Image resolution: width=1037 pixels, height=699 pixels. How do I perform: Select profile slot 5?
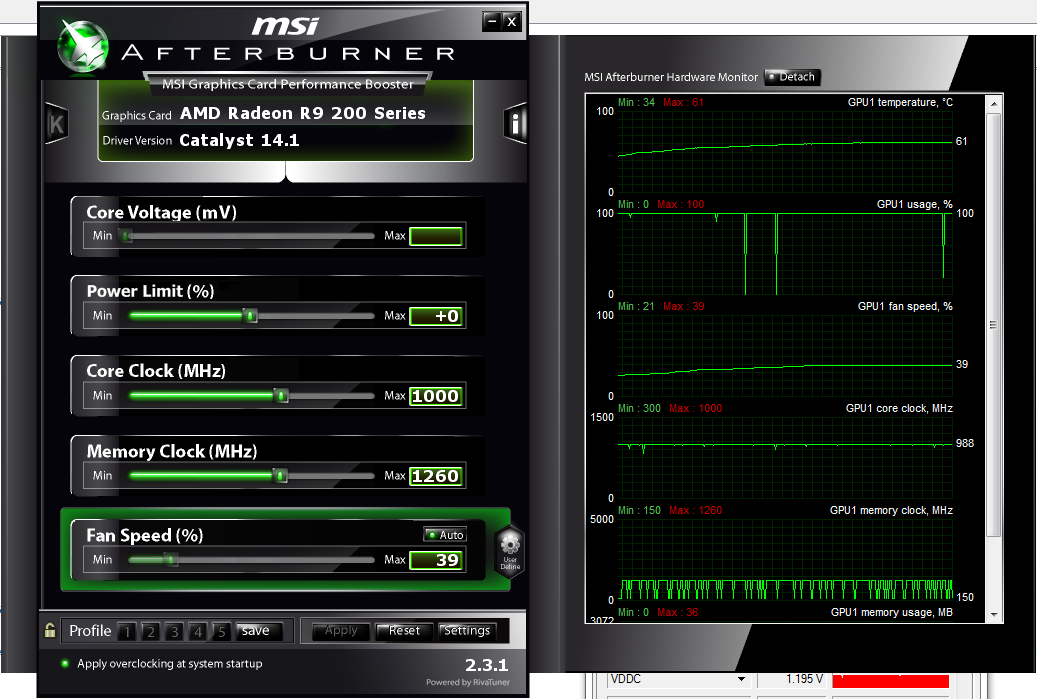point(222,632)
